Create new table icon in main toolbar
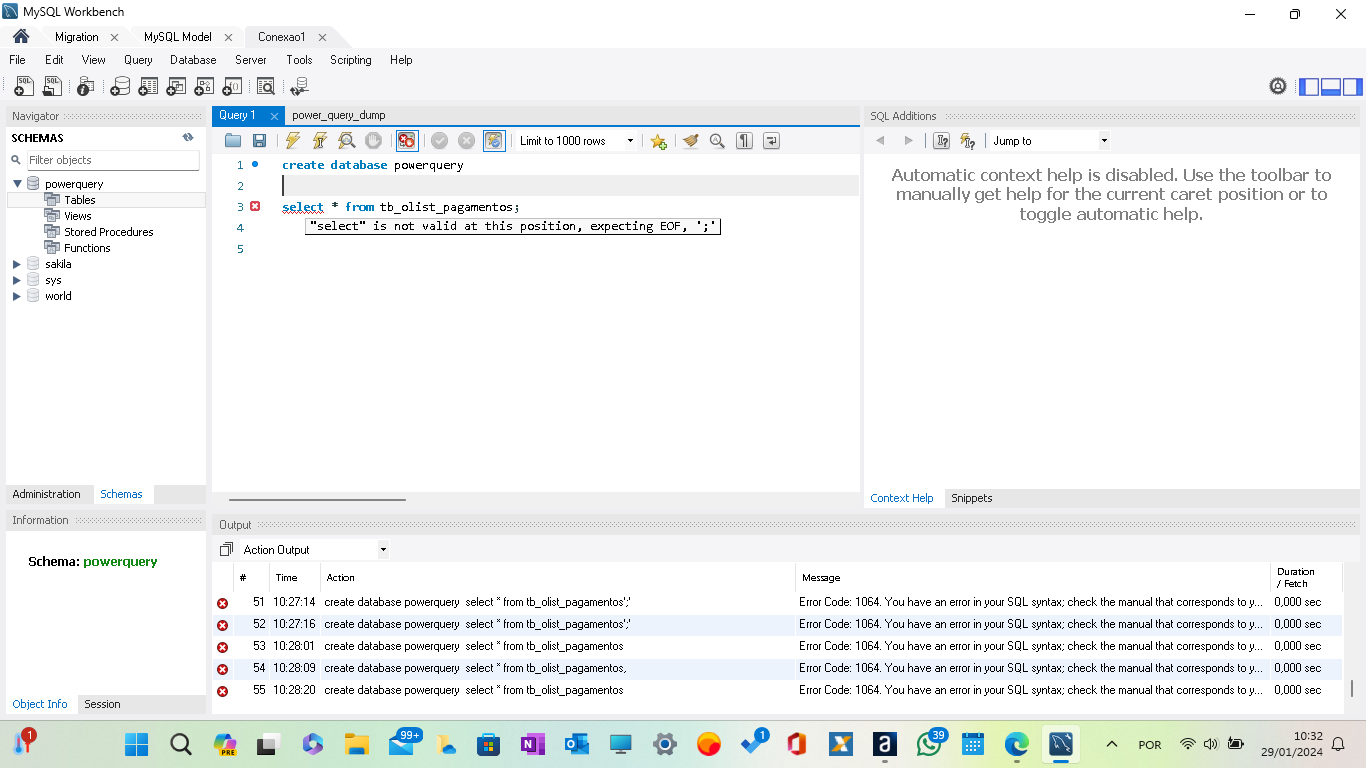Viewport: 1366px width, 768px height. click(x=148, y=87)
